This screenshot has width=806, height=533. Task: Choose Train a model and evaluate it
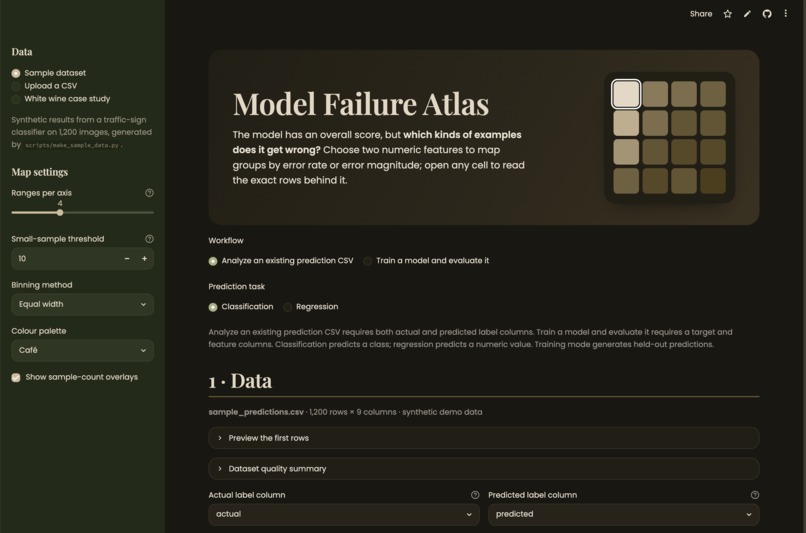(x=426, y=261)
